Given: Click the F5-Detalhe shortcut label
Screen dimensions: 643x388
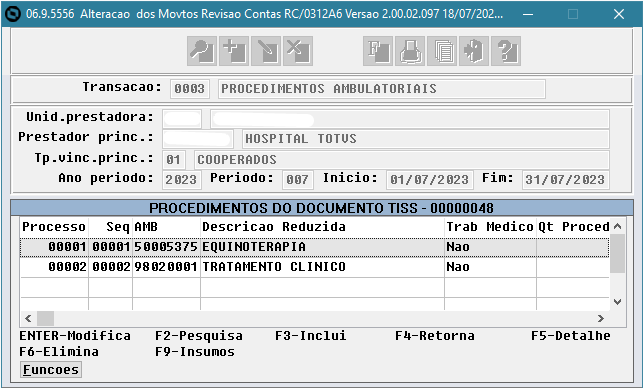Looking at the screenshot, I should 570,336.
